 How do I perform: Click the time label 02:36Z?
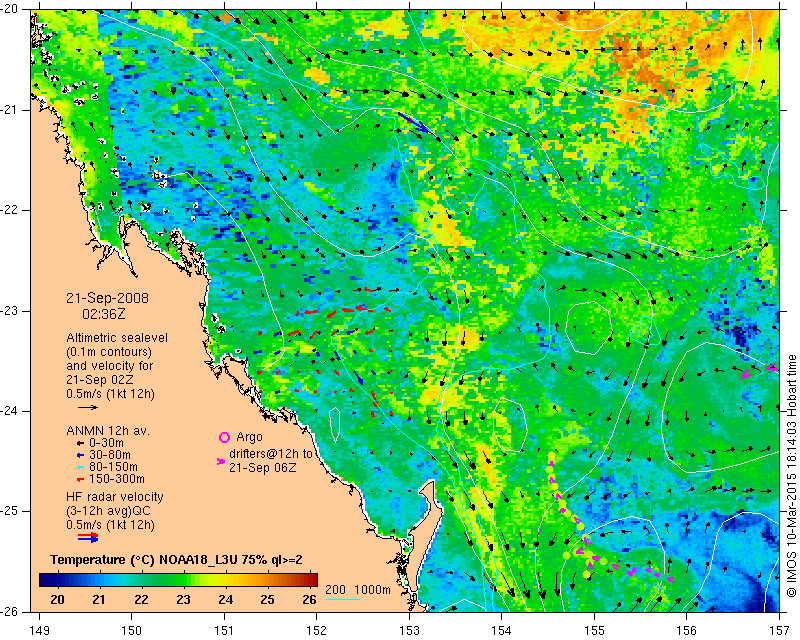104,314
